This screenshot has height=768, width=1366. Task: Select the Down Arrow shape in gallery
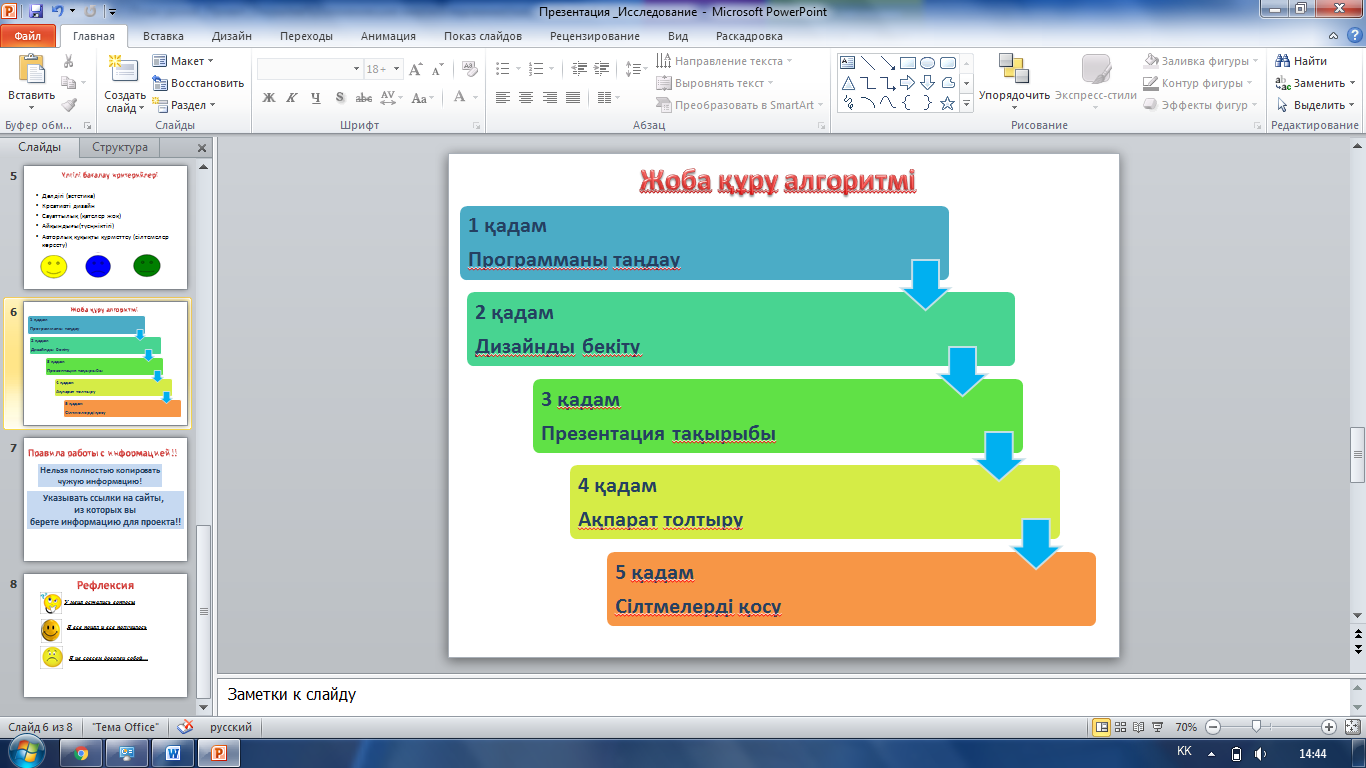point(927,82)
